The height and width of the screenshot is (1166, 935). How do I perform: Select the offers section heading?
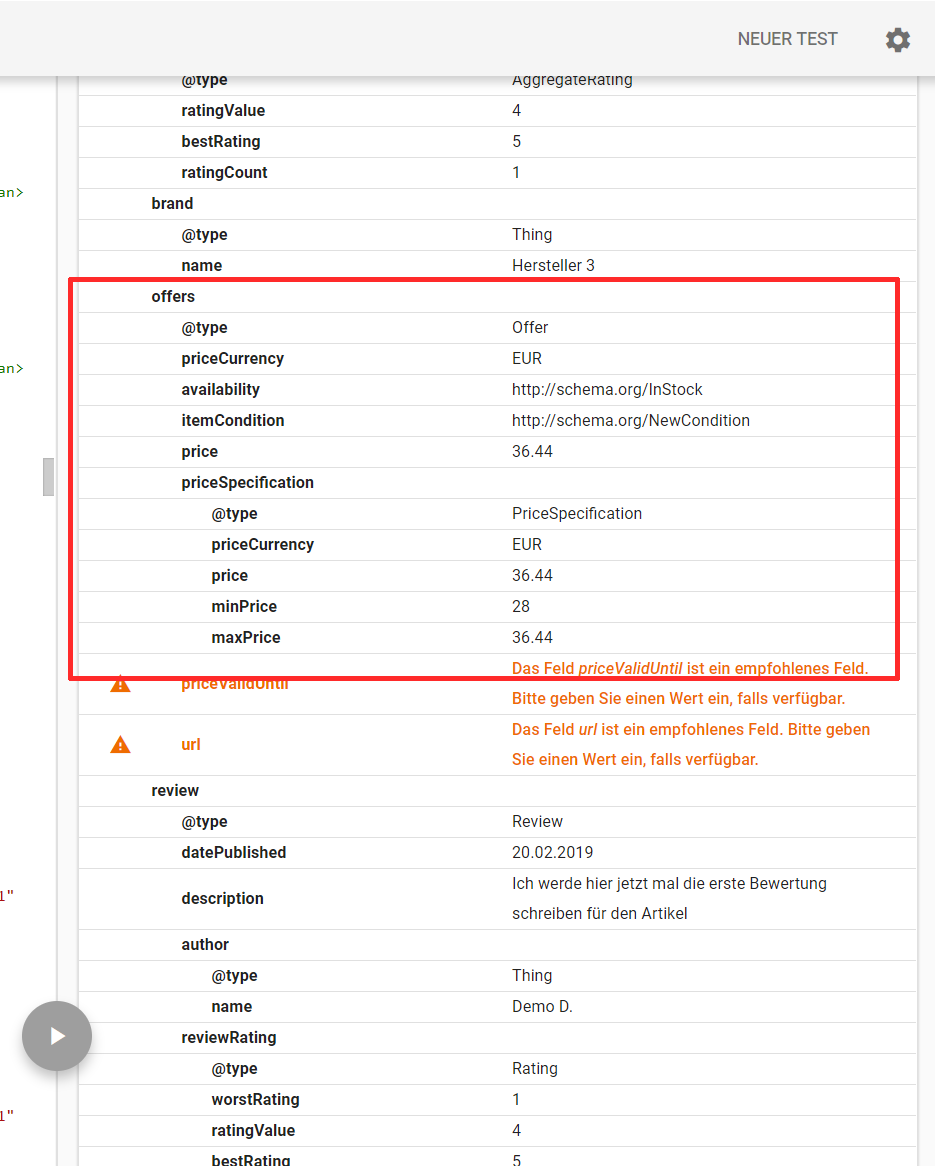[x=173, y=297]
